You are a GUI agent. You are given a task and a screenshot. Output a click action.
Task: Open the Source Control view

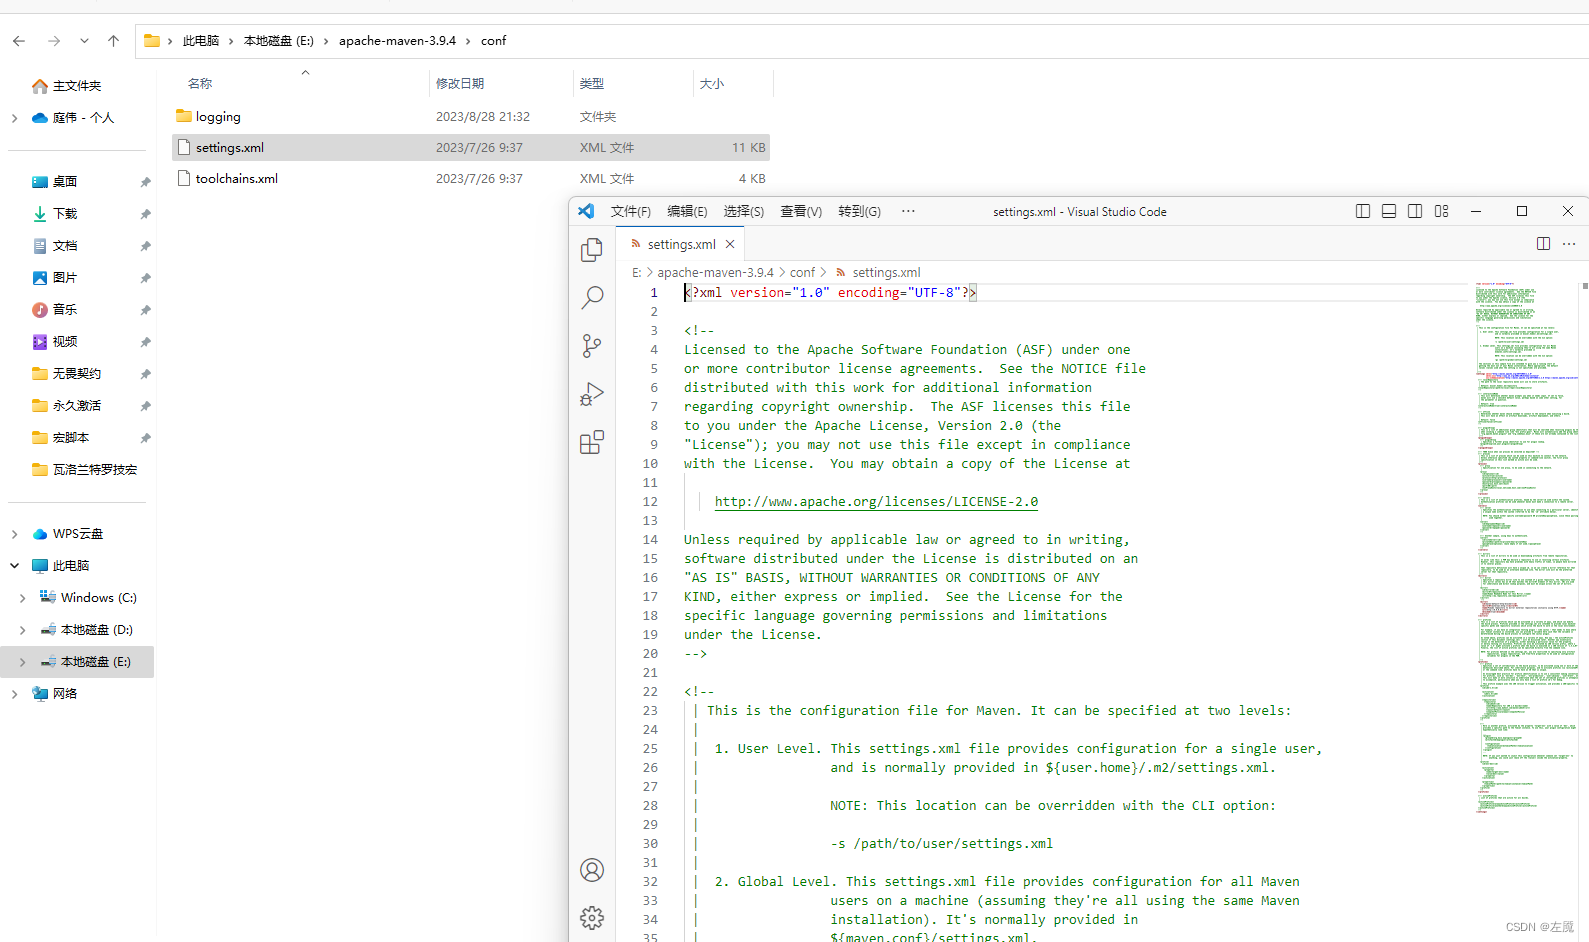pos(592,346)
